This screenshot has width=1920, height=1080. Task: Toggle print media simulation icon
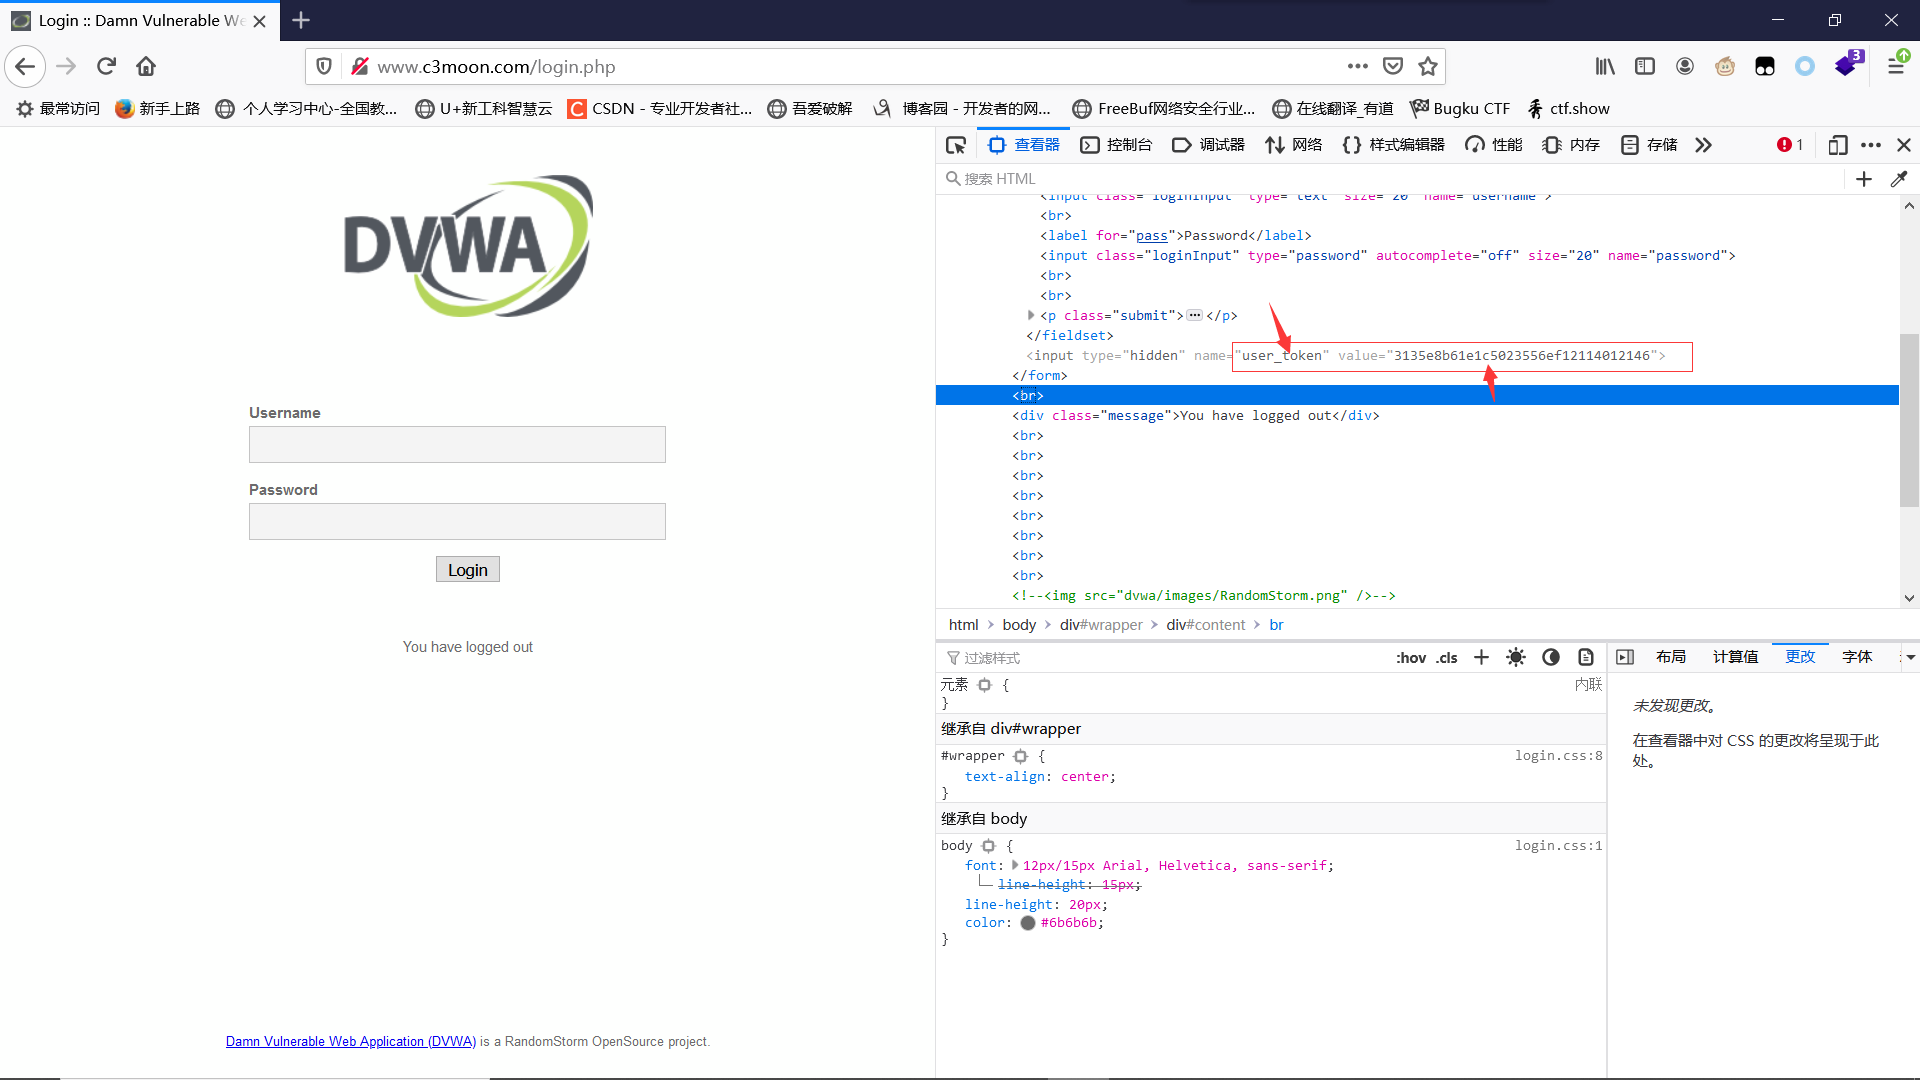1586,658
